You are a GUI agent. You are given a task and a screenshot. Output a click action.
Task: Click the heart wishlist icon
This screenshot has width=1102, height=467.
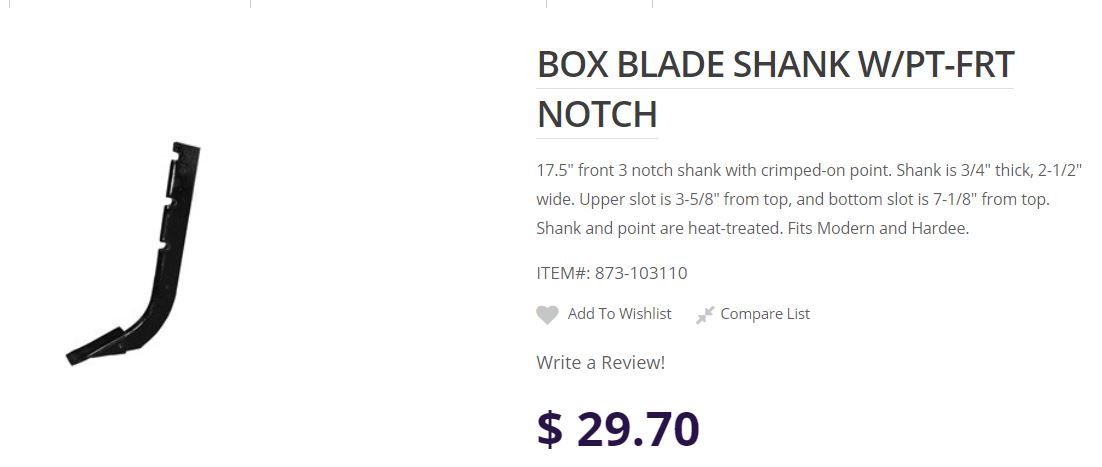click(x=547, y=315)
